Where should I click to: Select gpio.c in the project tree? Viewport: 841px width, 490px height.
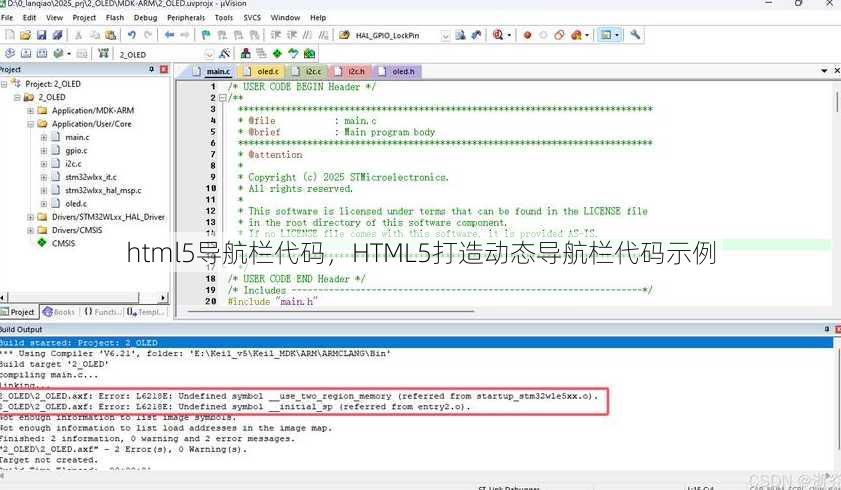(76, 151)
